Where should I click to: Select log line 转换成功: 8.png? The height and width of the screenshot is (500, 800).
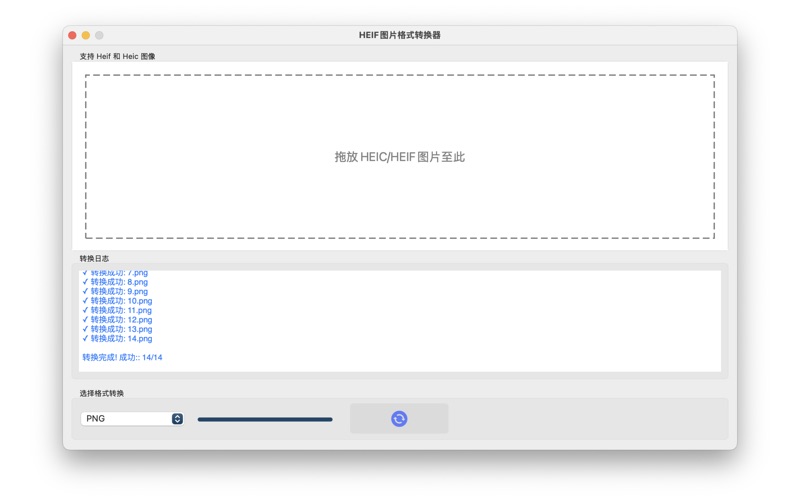point(115,282)
